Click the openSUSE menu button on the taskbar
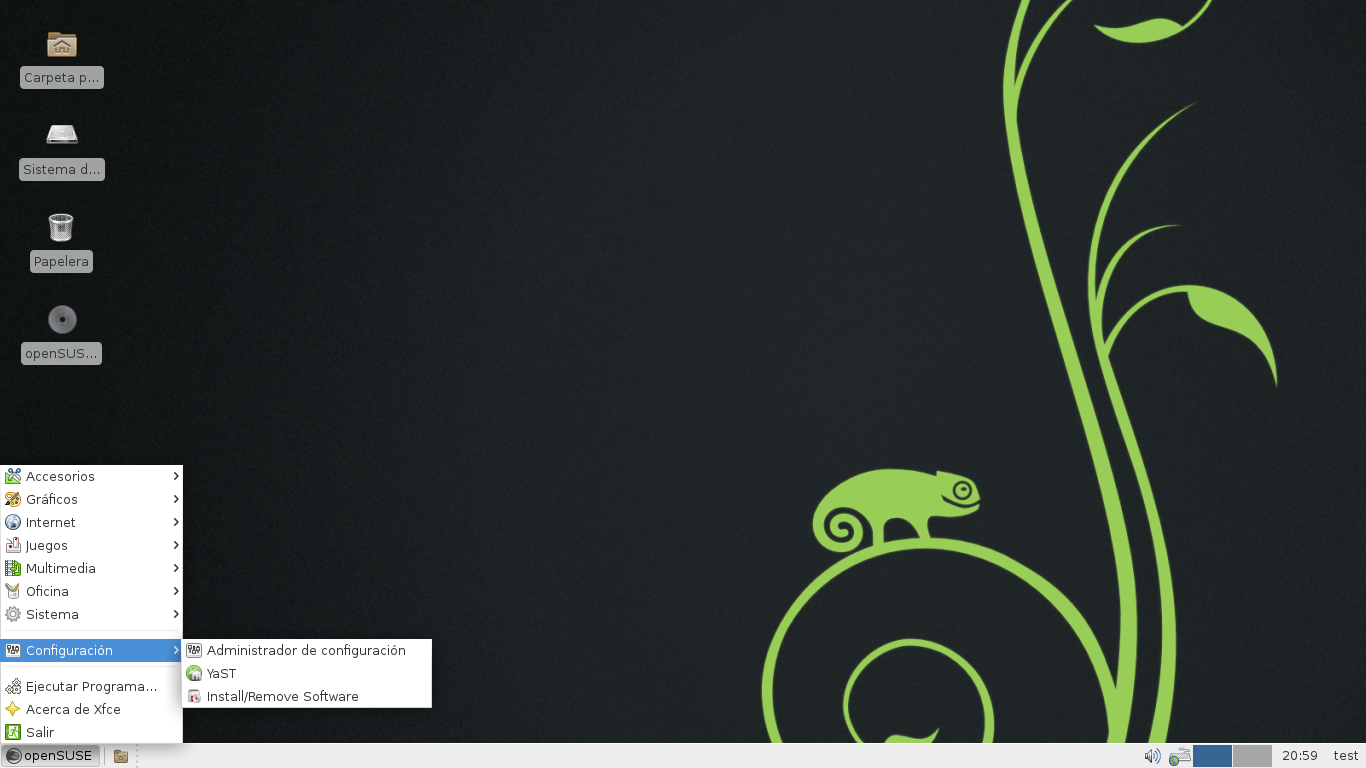 48,755
